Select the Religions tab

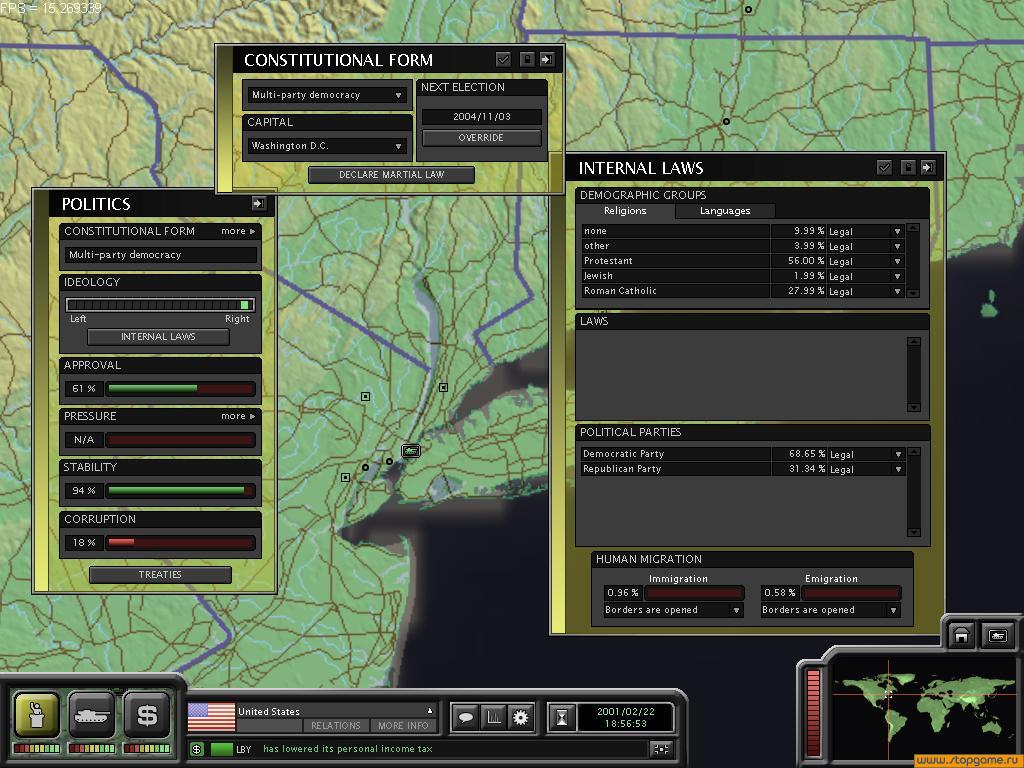point(625,211)
